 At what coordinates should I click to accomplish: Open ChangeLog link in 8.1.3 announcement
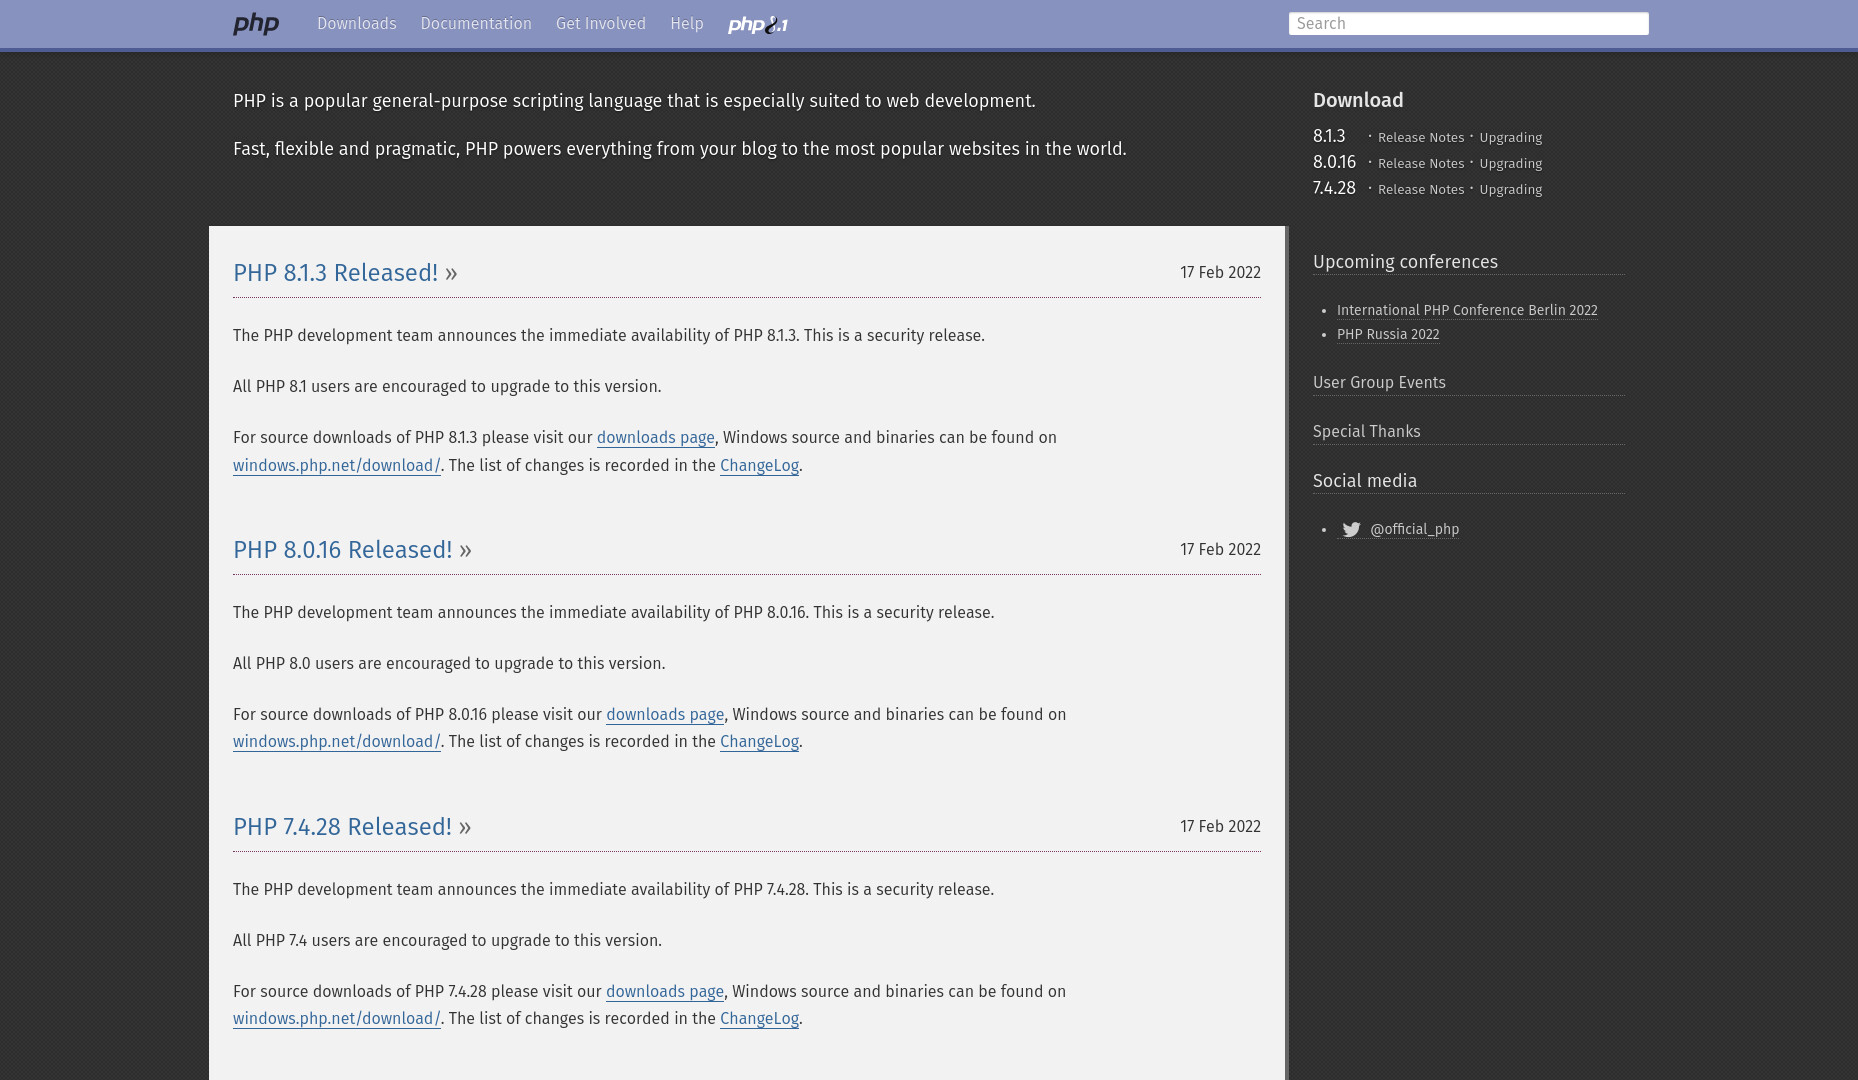click(759, 466)
